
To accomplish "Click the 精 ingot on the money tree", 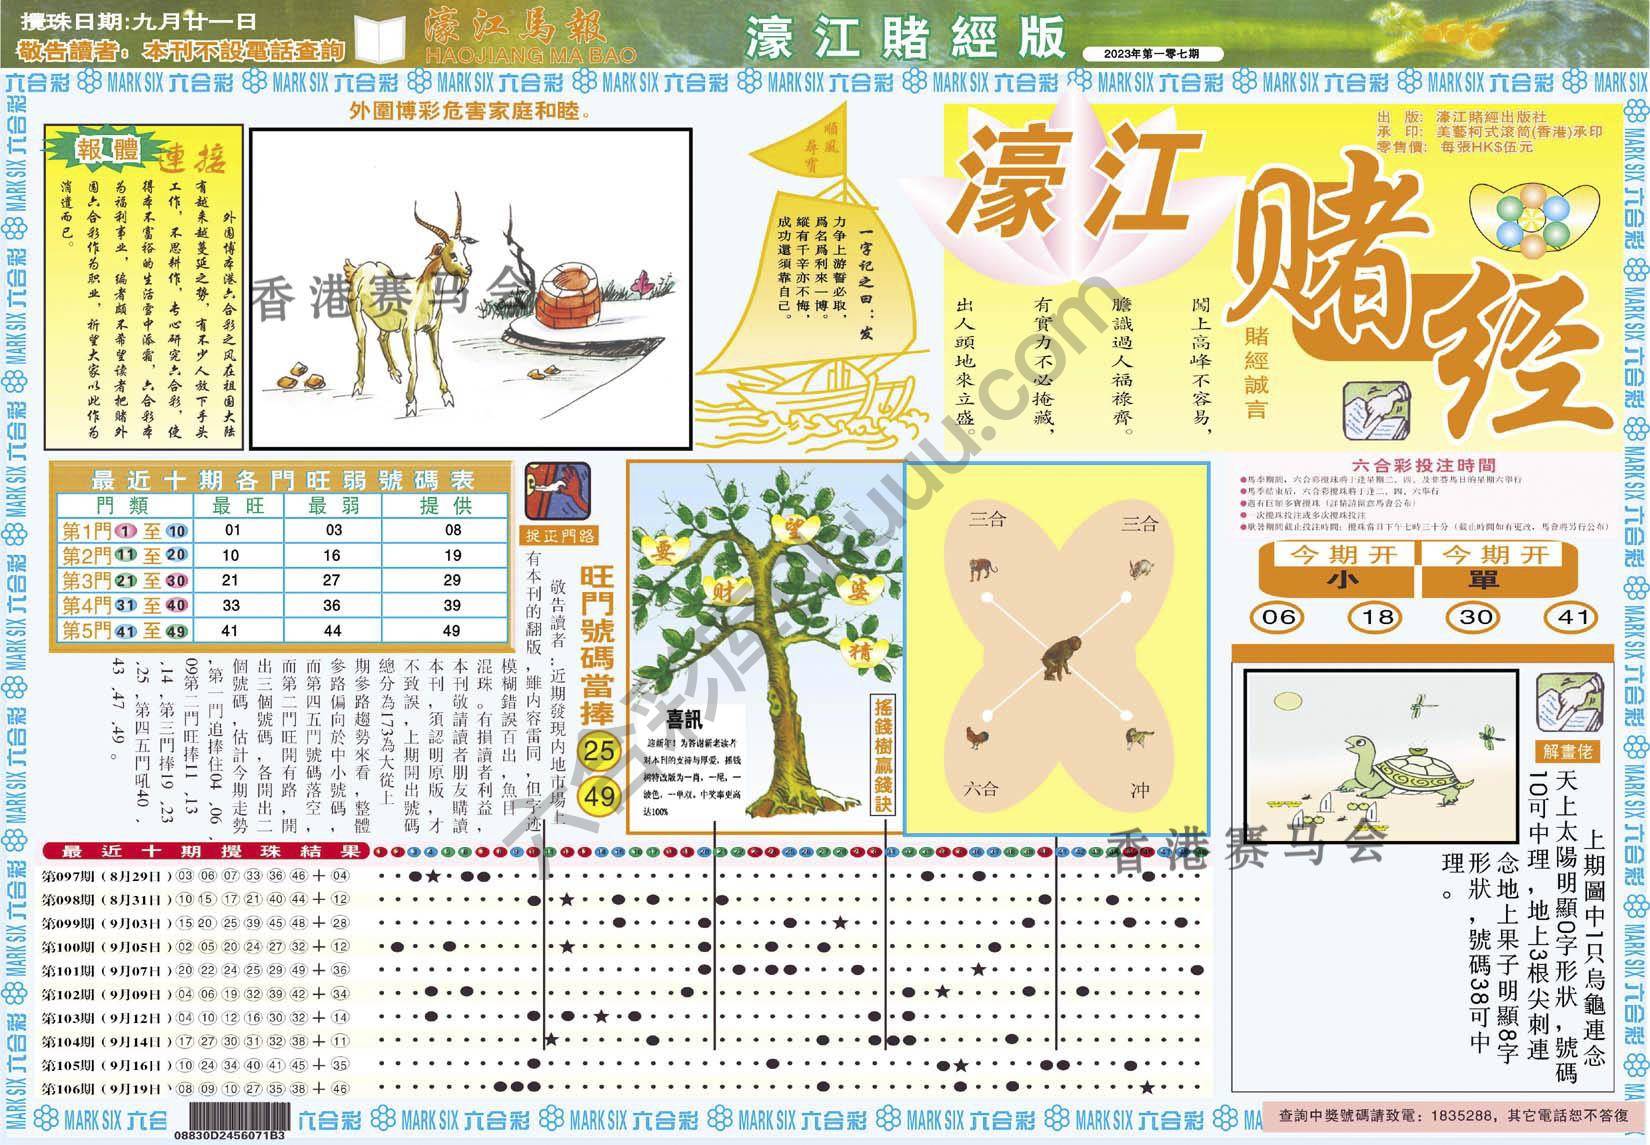I will click(x=862, y=654).
